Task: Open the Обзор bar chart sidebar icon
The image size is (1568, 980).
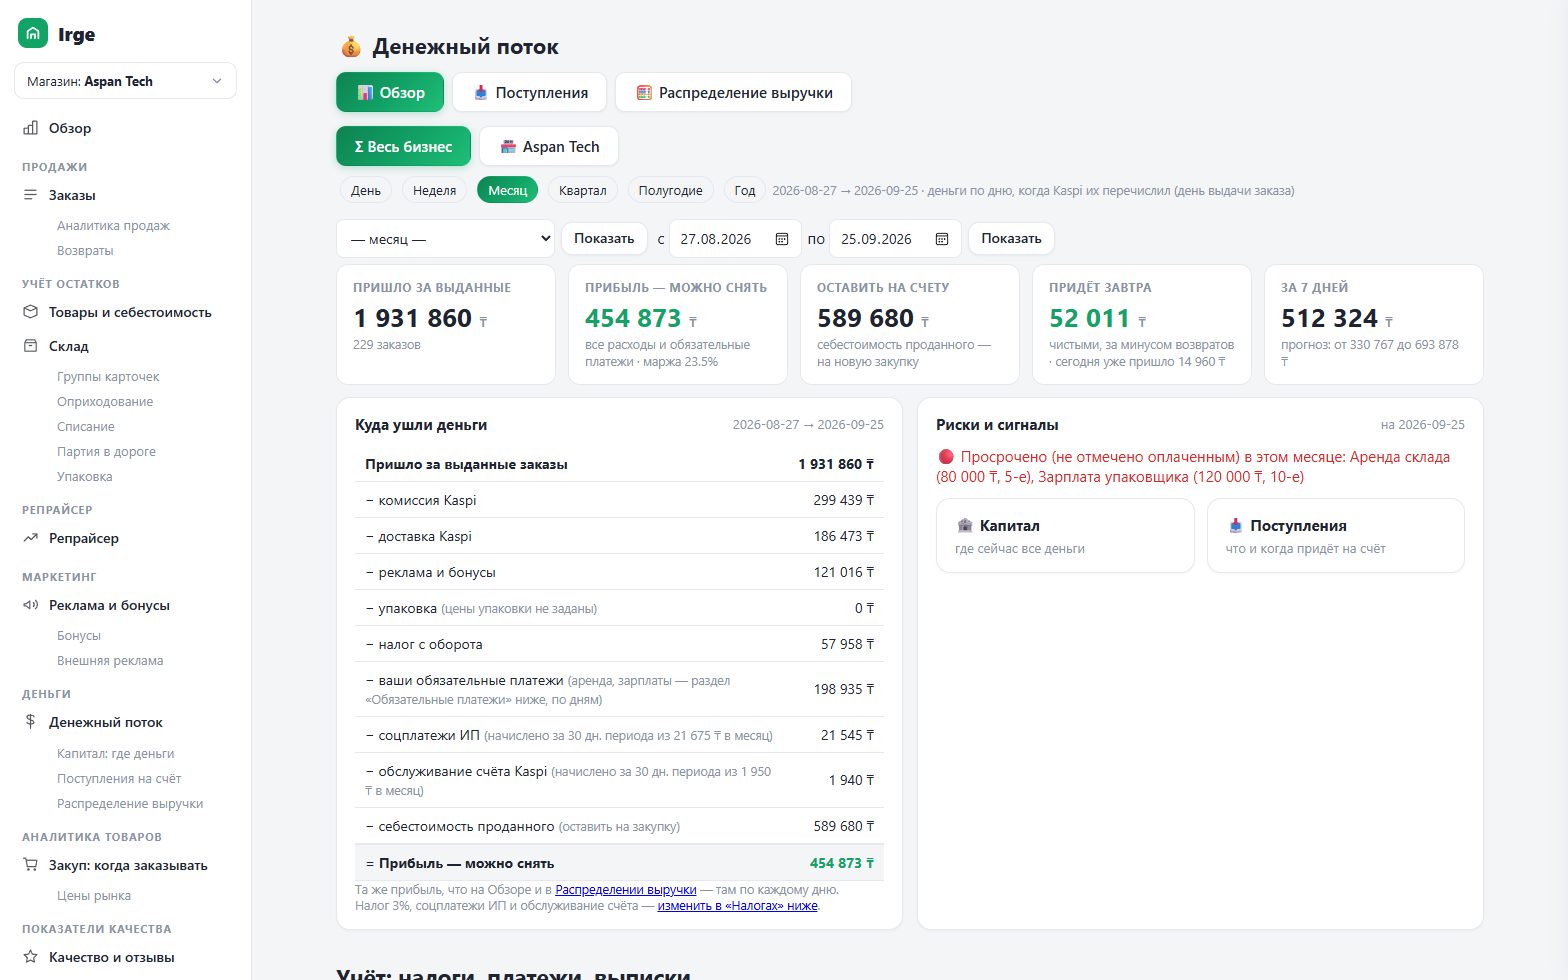Action: (31, 128)
